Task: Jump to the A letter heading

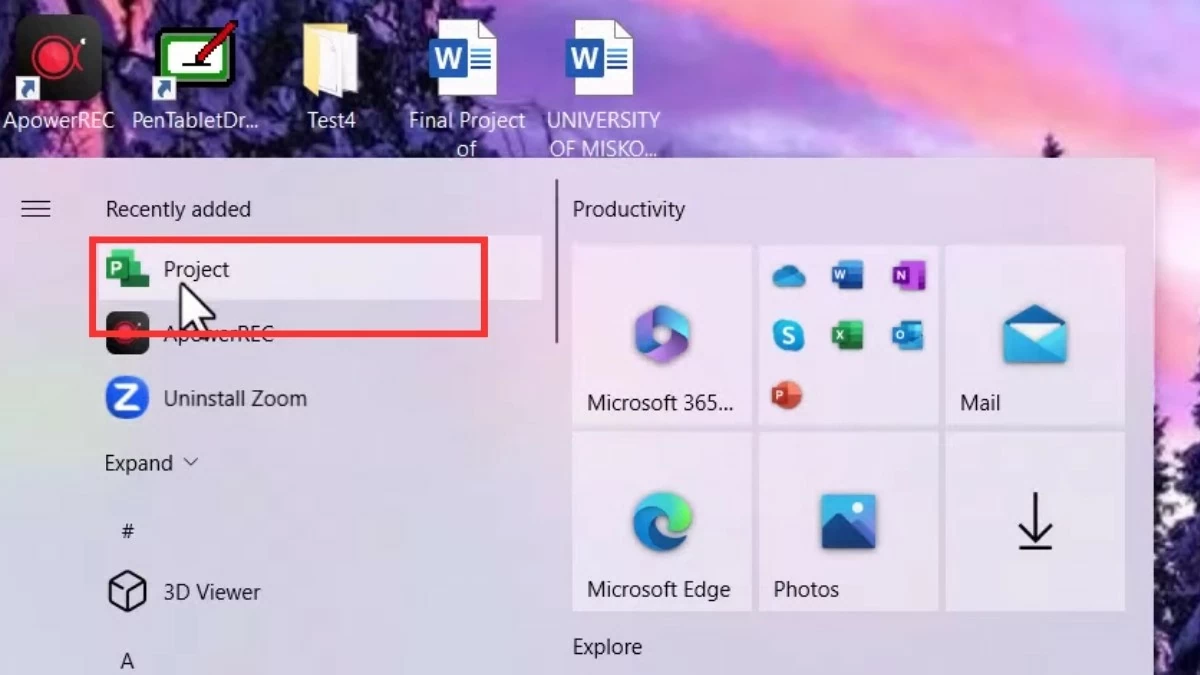Action: (x=127, y=660)
